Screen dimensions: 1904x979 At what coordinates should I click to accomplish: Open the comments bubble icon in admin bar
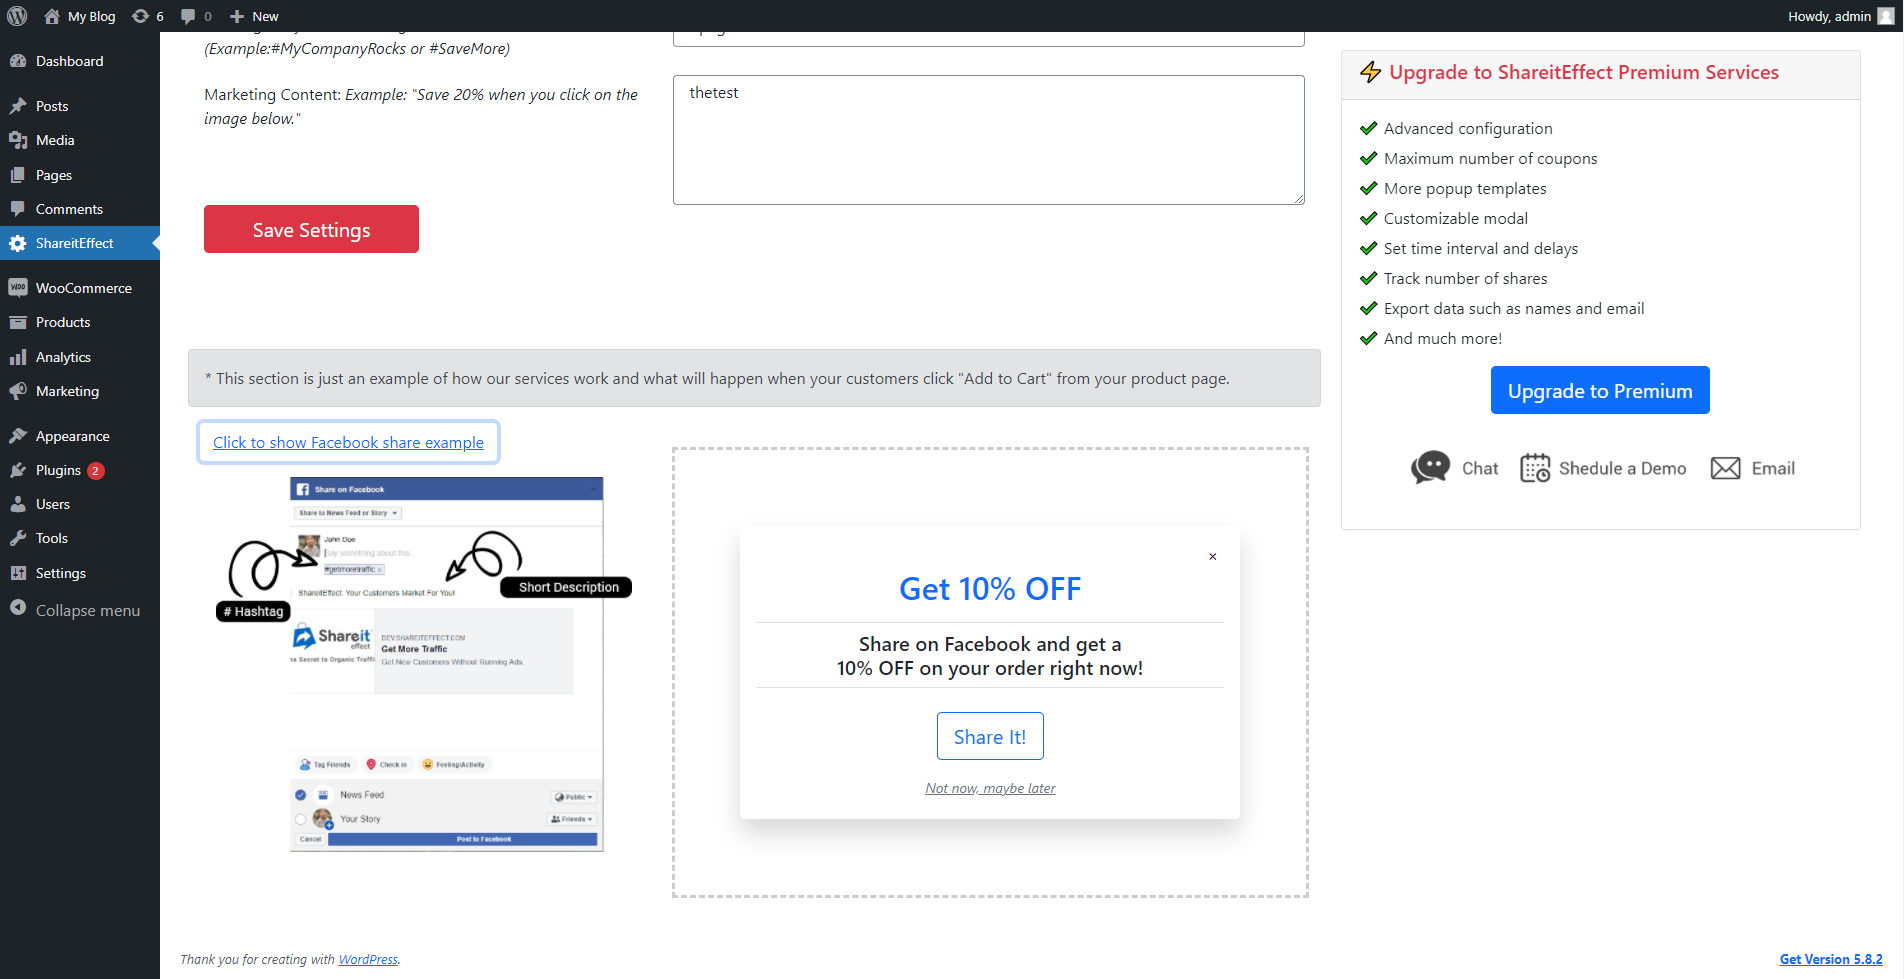(x=188, y=16)
